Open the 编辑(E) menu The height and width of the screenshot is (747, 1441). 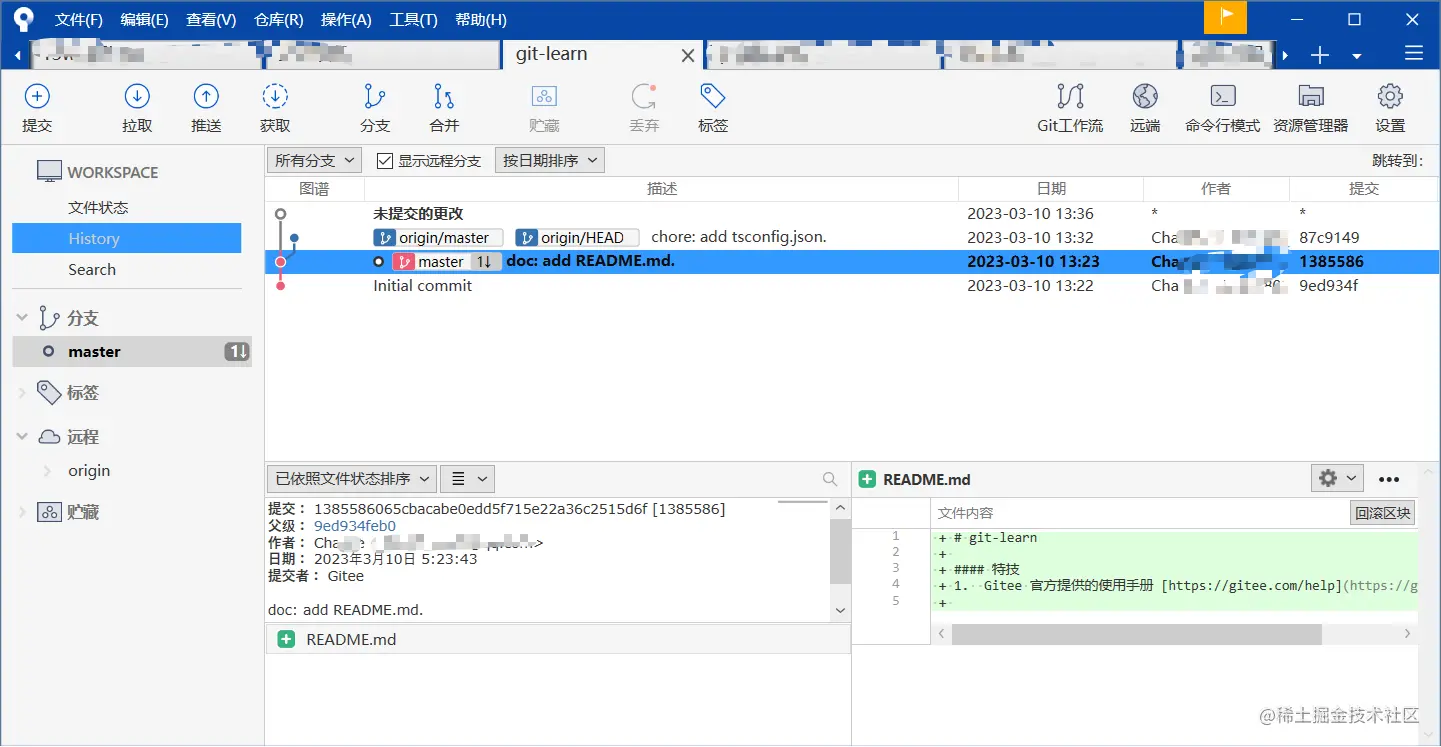144,19
